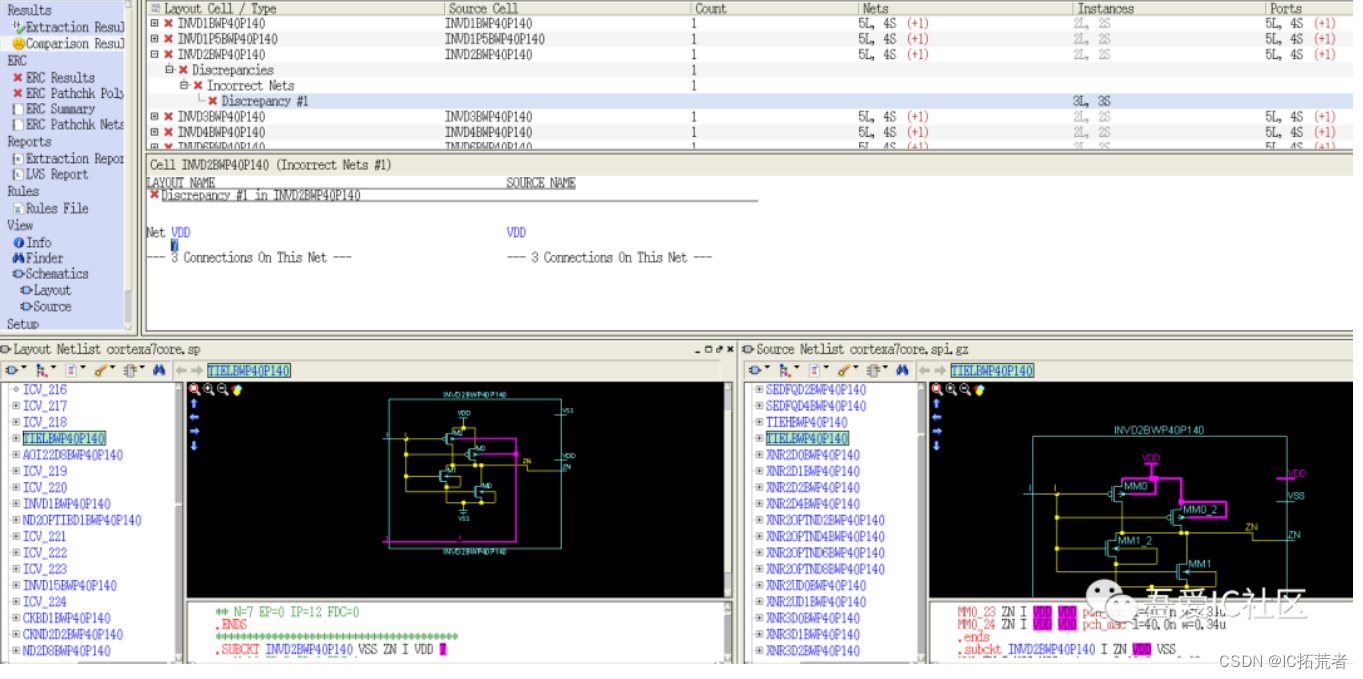1363x679 pixels.
Task: Collapse INVD2BWP40P140 results row
Action: click(x=154, y=54)
